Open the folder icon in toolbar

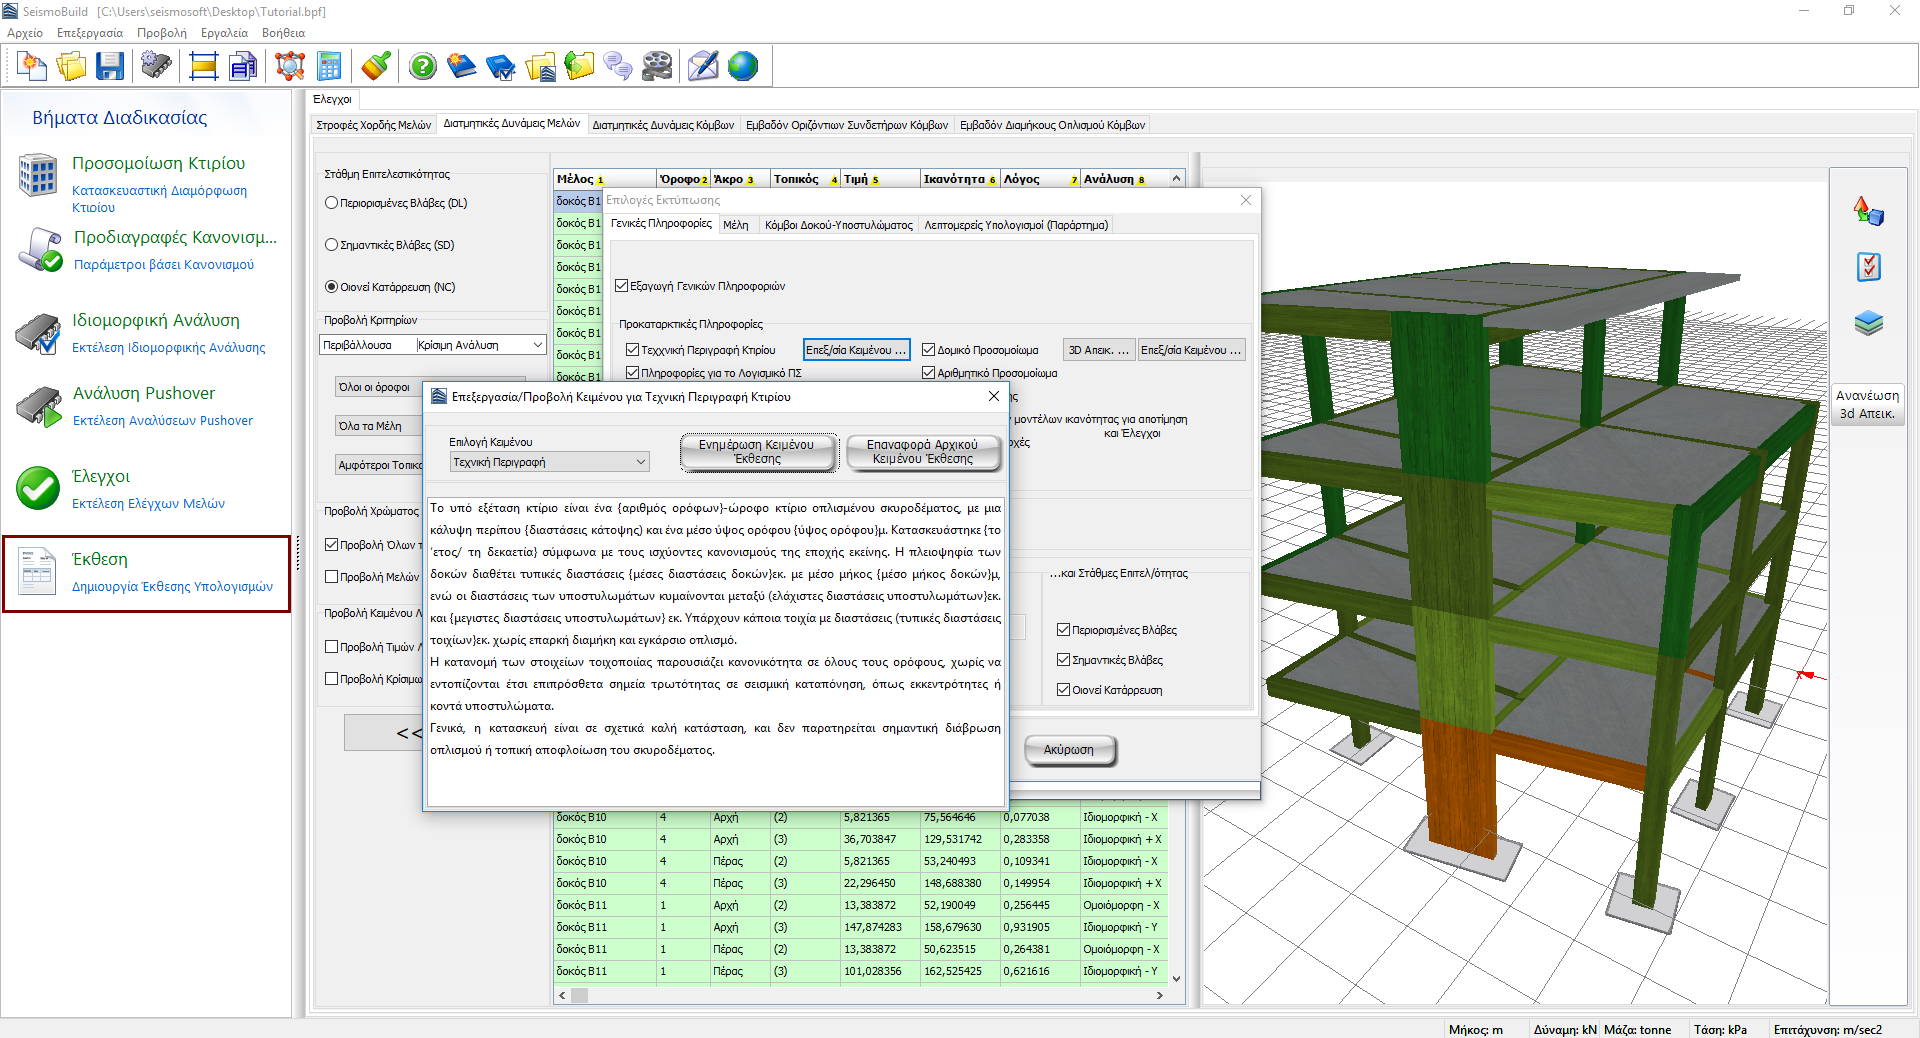(x=71, y=67)
